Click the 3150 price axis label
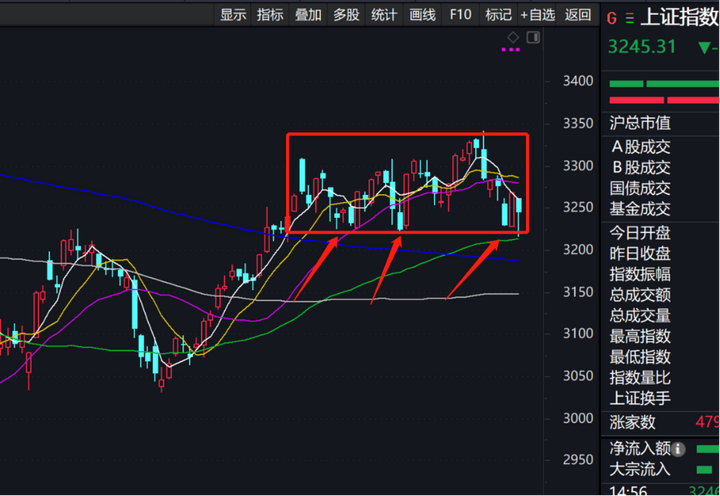This screenshot has height=496, width=720. point(578,292)
